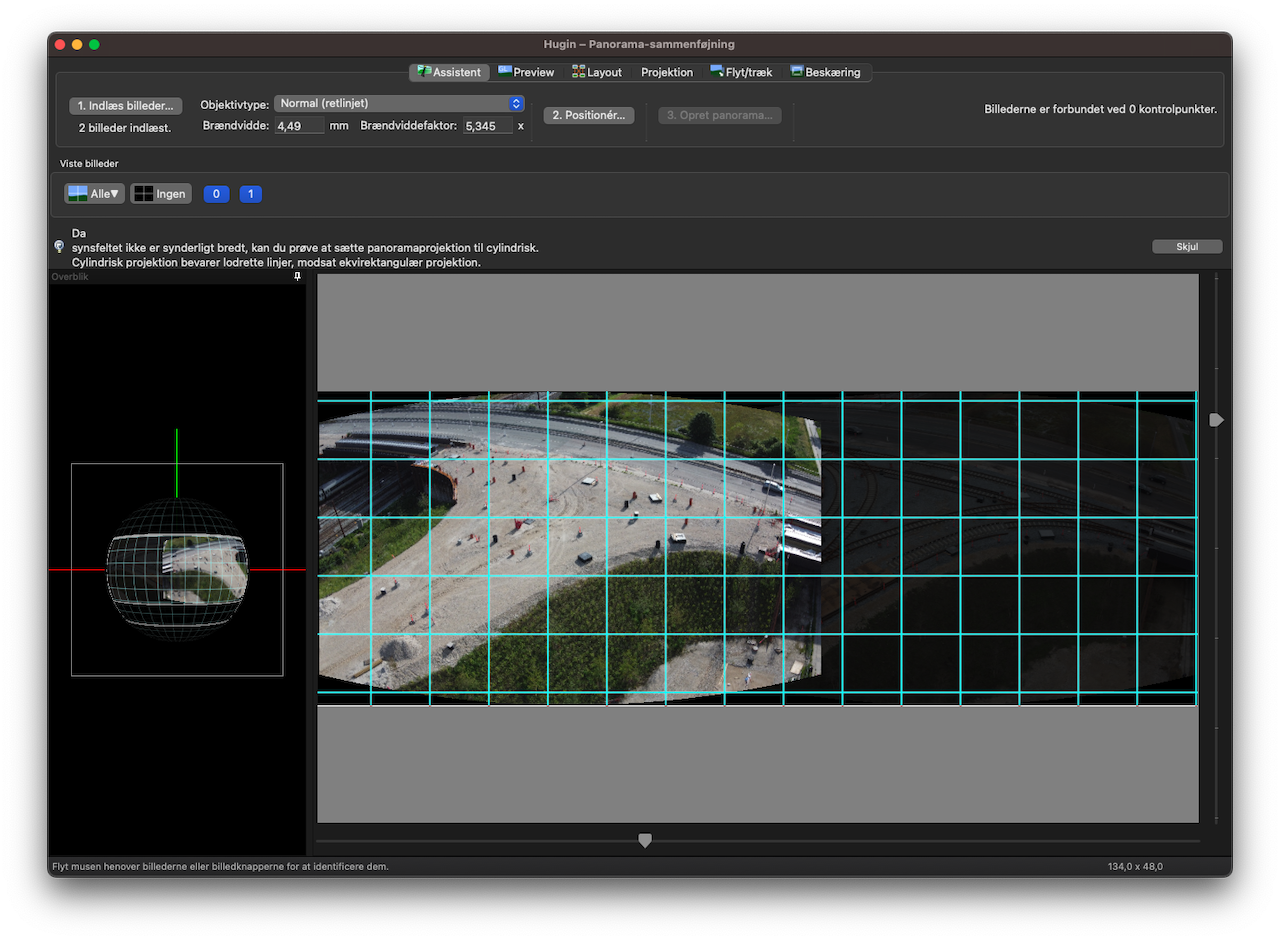Click the Beskæring crop icon
The image size is (1280, 940).
coord(796,71)
